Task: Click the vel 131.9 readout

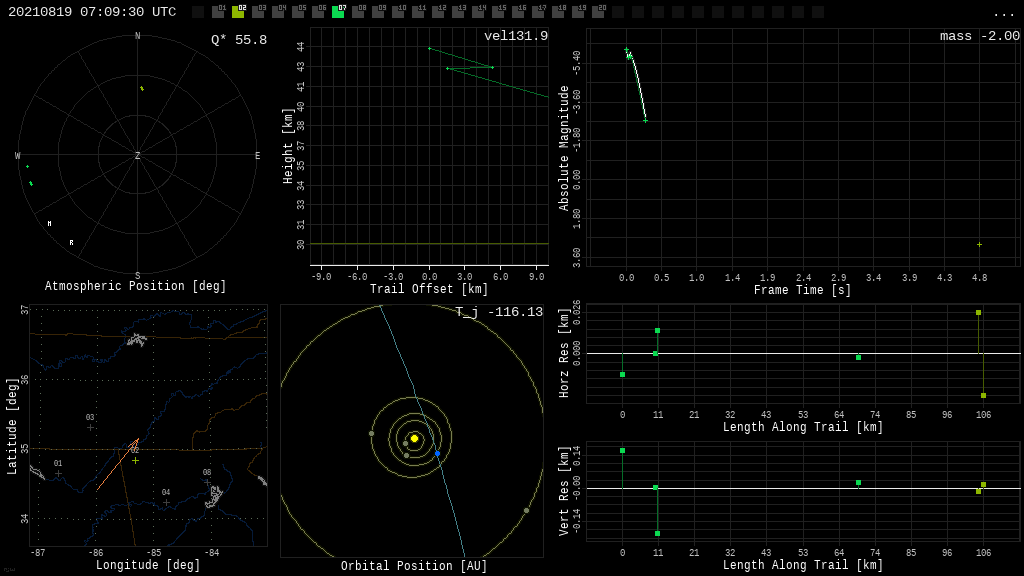Action: click(515, 37)
